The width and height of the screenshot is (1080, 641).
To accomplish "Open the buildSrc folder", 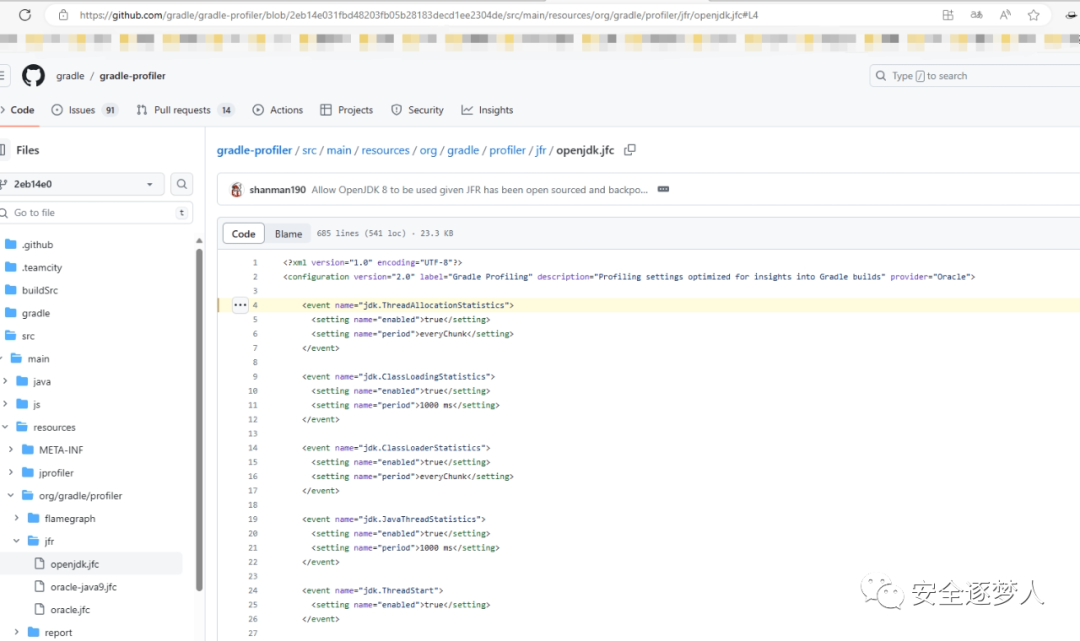I will click(x=39, y=290).
